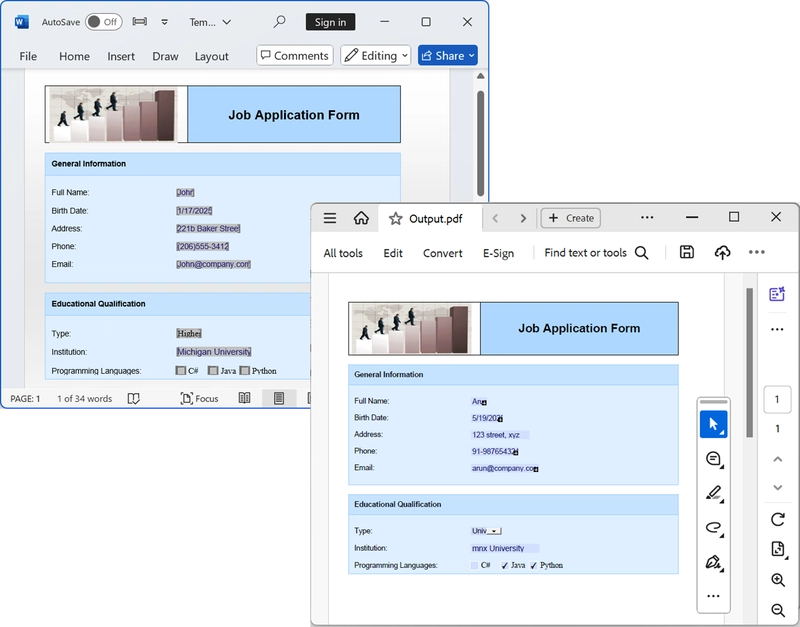Click the Birth Date field 1/17/2025 in Word
The image size is (800, 627).
pyautogui.click(x=194, y=211)
